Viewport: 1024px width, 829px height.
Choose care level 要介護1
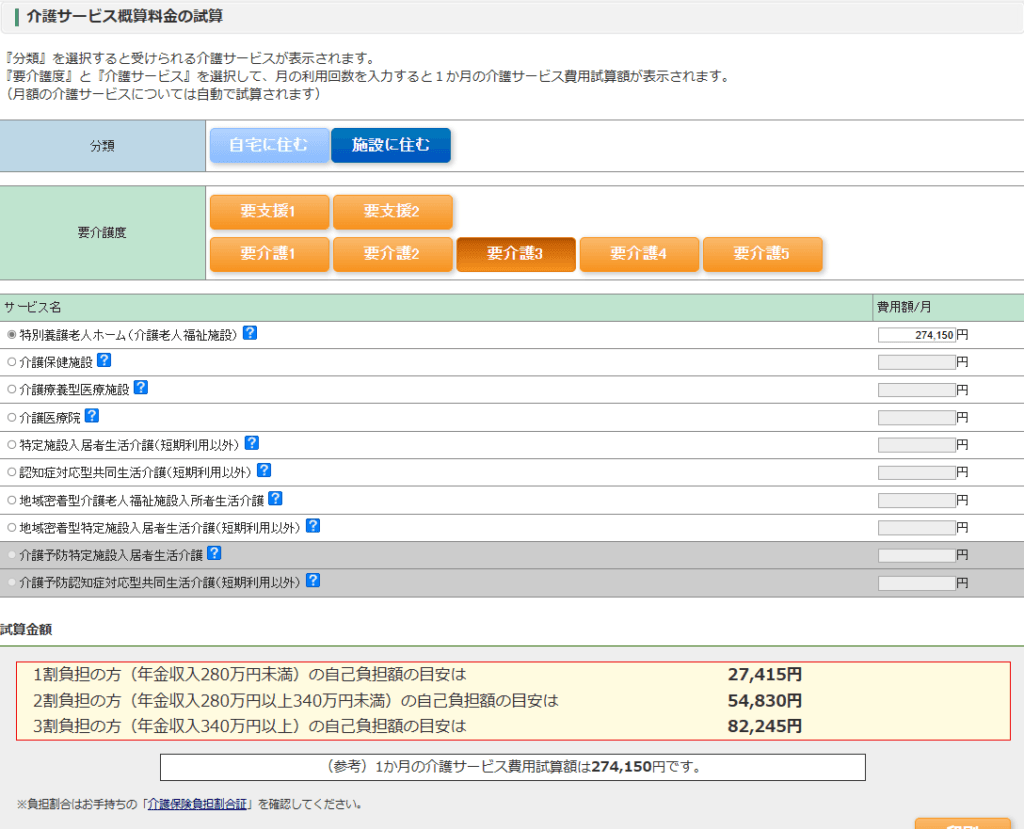269,254
